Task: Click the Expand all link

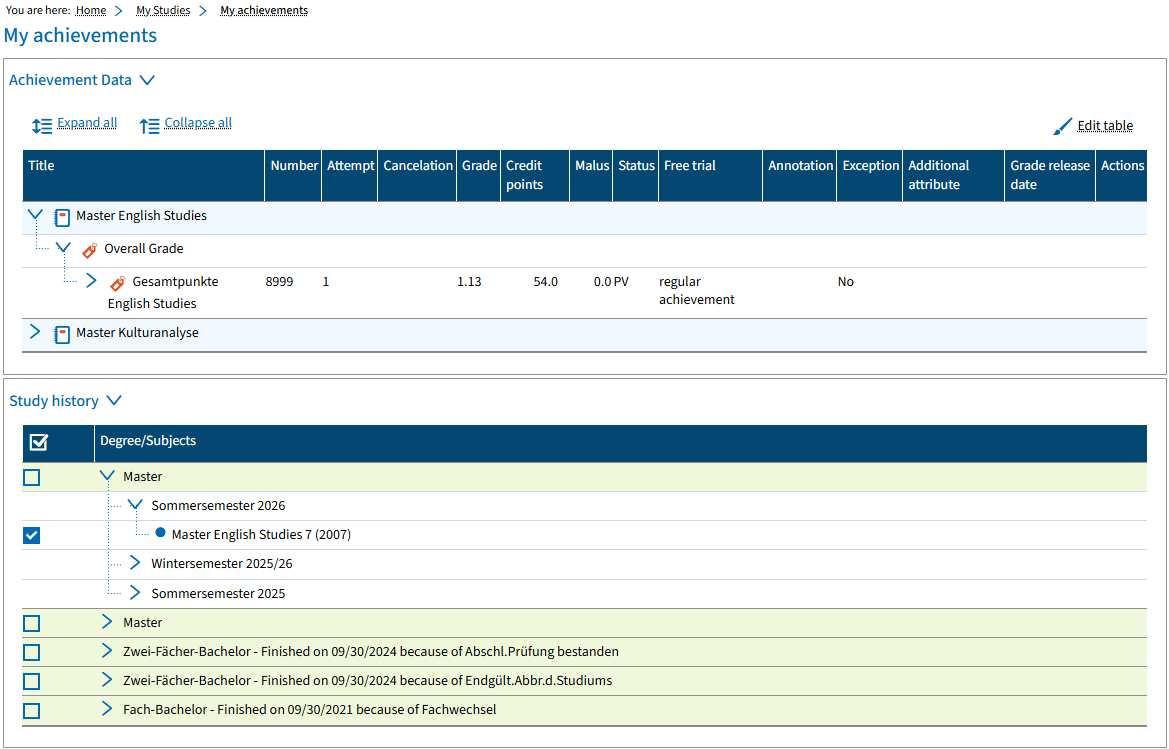Action: (87, 123)
